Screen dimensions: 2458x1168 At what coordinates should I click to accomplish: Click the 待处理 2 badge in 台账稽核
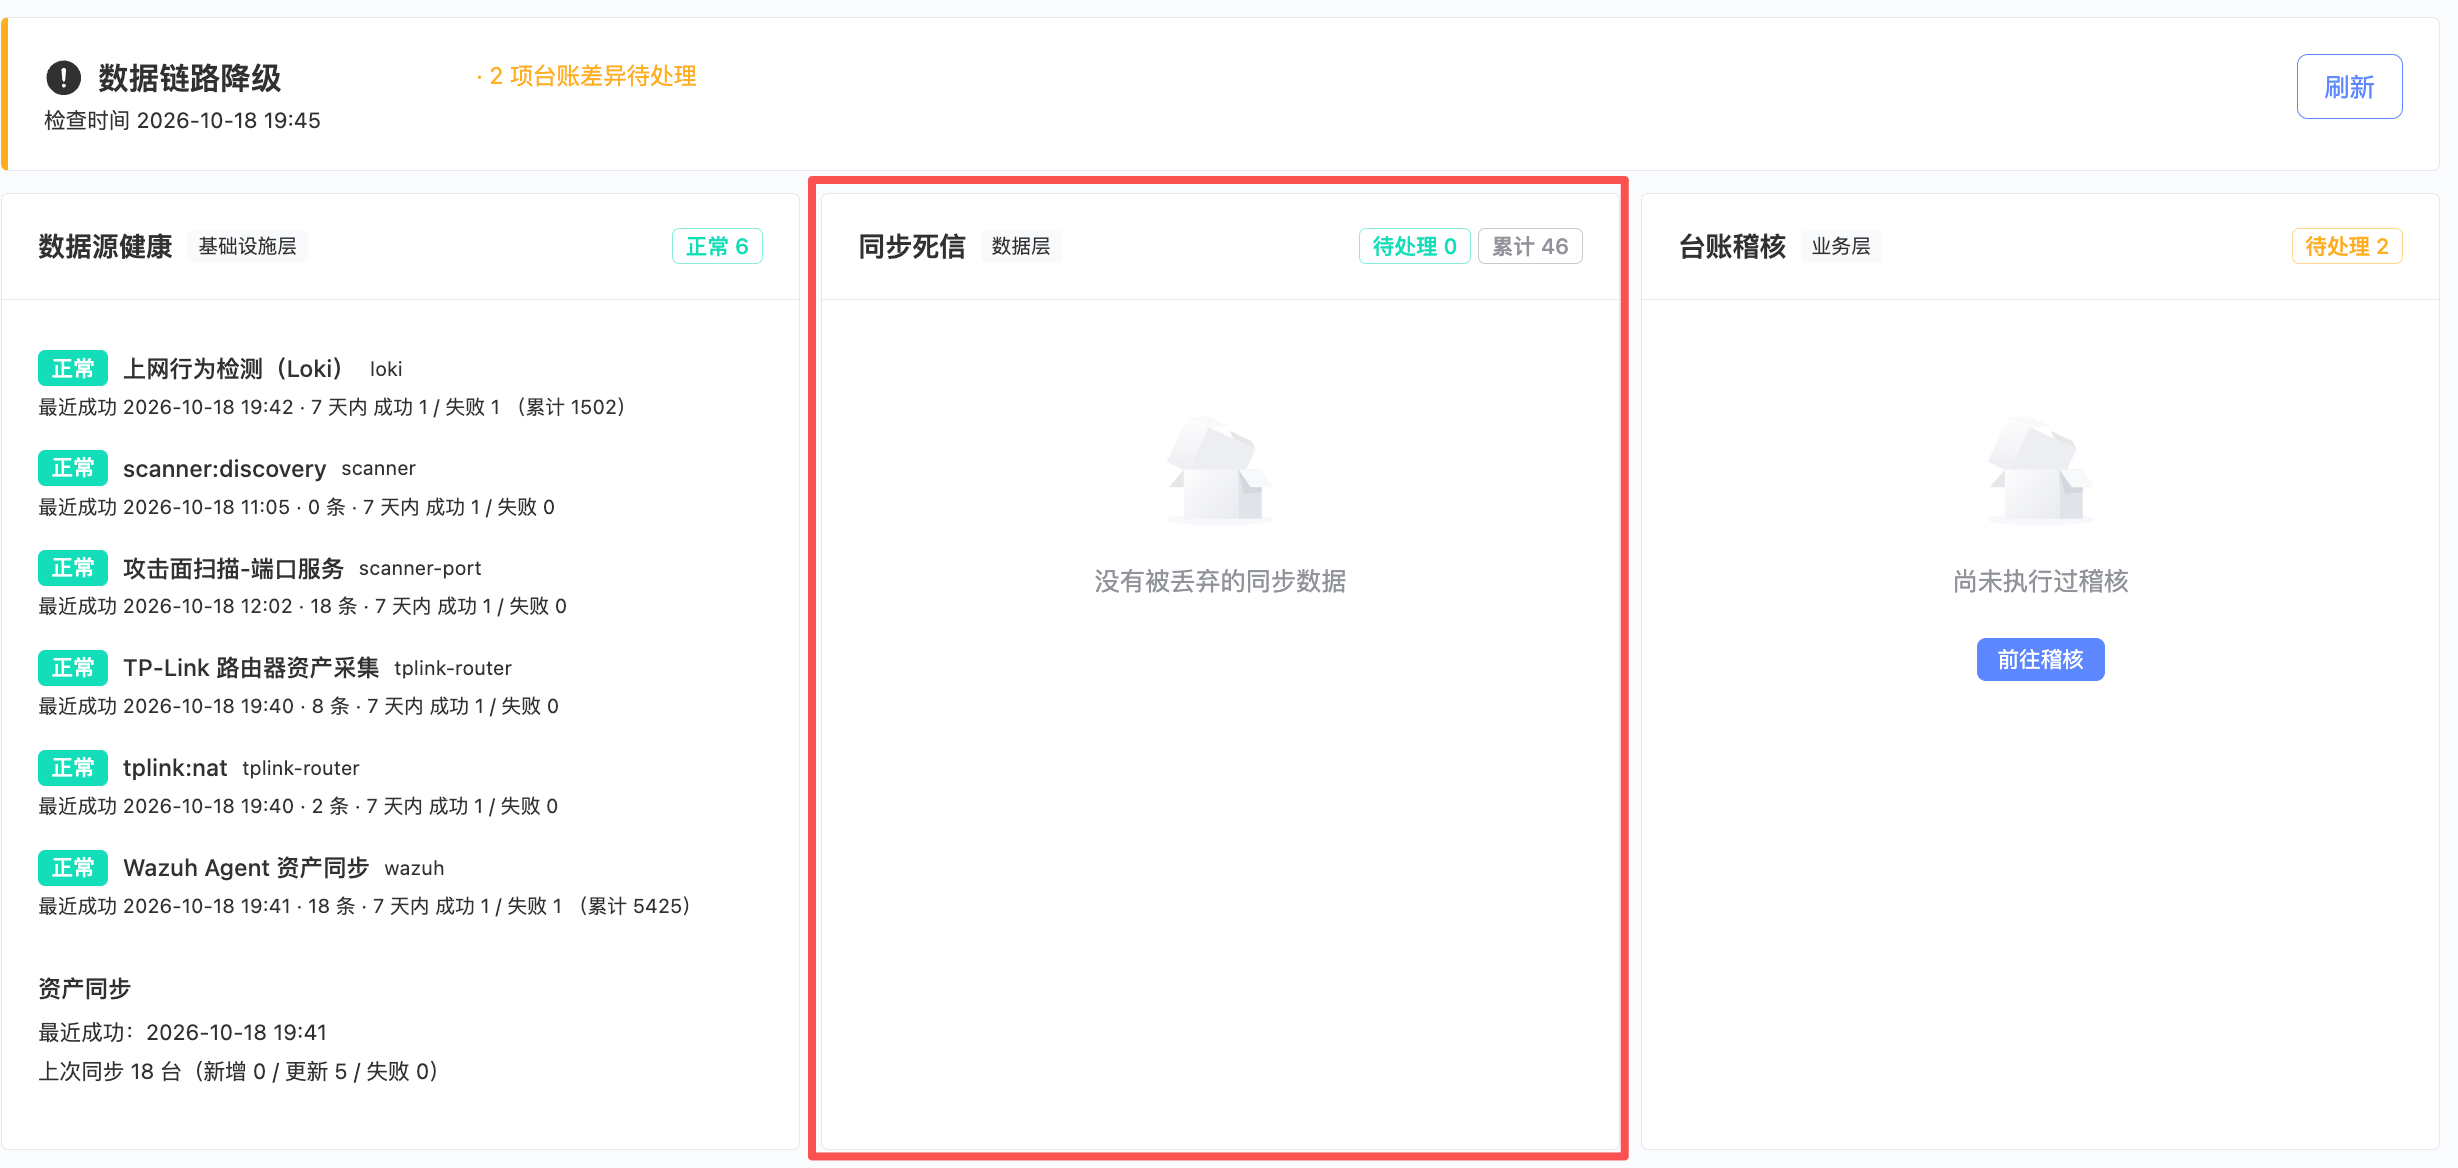coord(2346,246)
